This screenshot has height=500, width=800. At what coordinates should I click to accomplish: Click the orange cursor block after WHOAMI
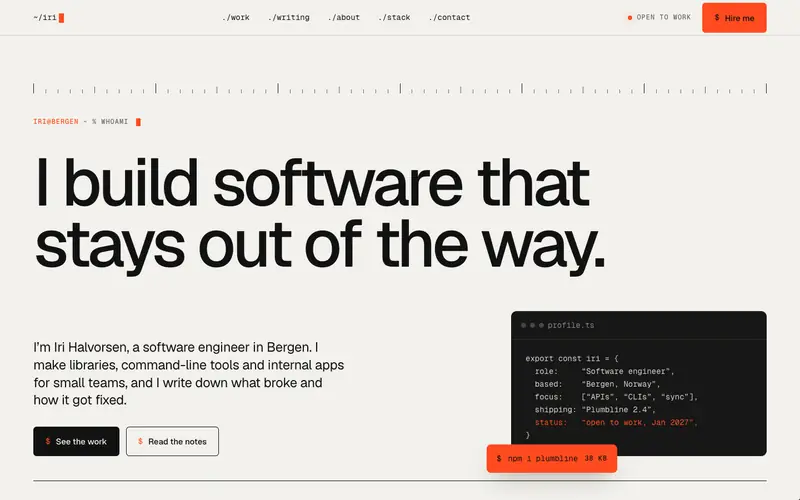click(x=138, y=122)
